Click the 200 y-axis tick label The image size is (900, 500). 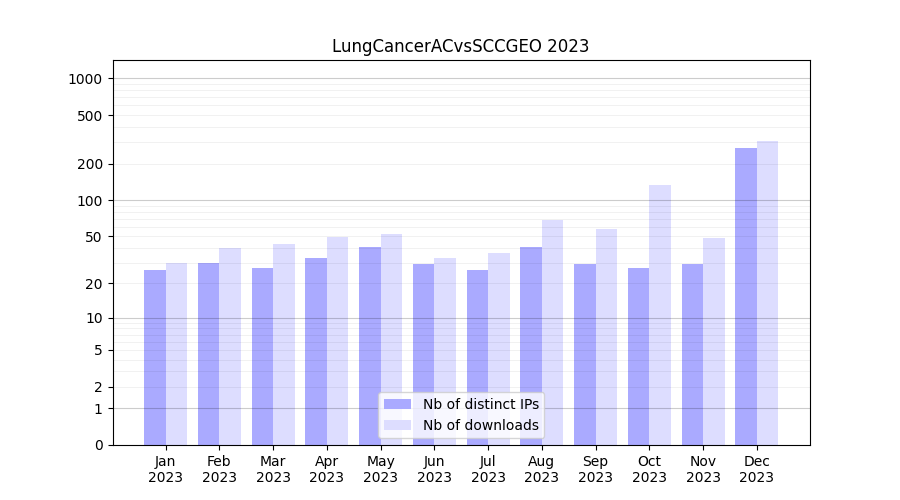pos(91,165)
